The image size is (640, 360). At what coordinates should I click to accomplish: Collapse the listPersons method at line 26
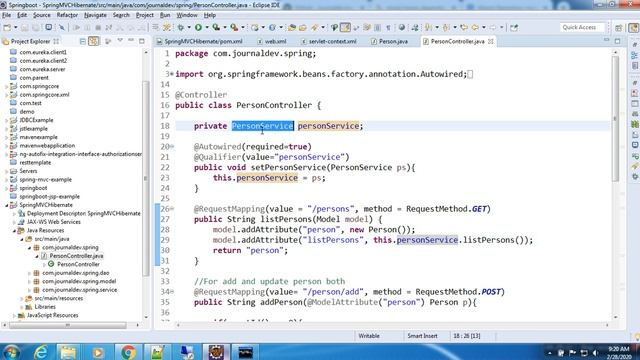(x=171, y=209)
